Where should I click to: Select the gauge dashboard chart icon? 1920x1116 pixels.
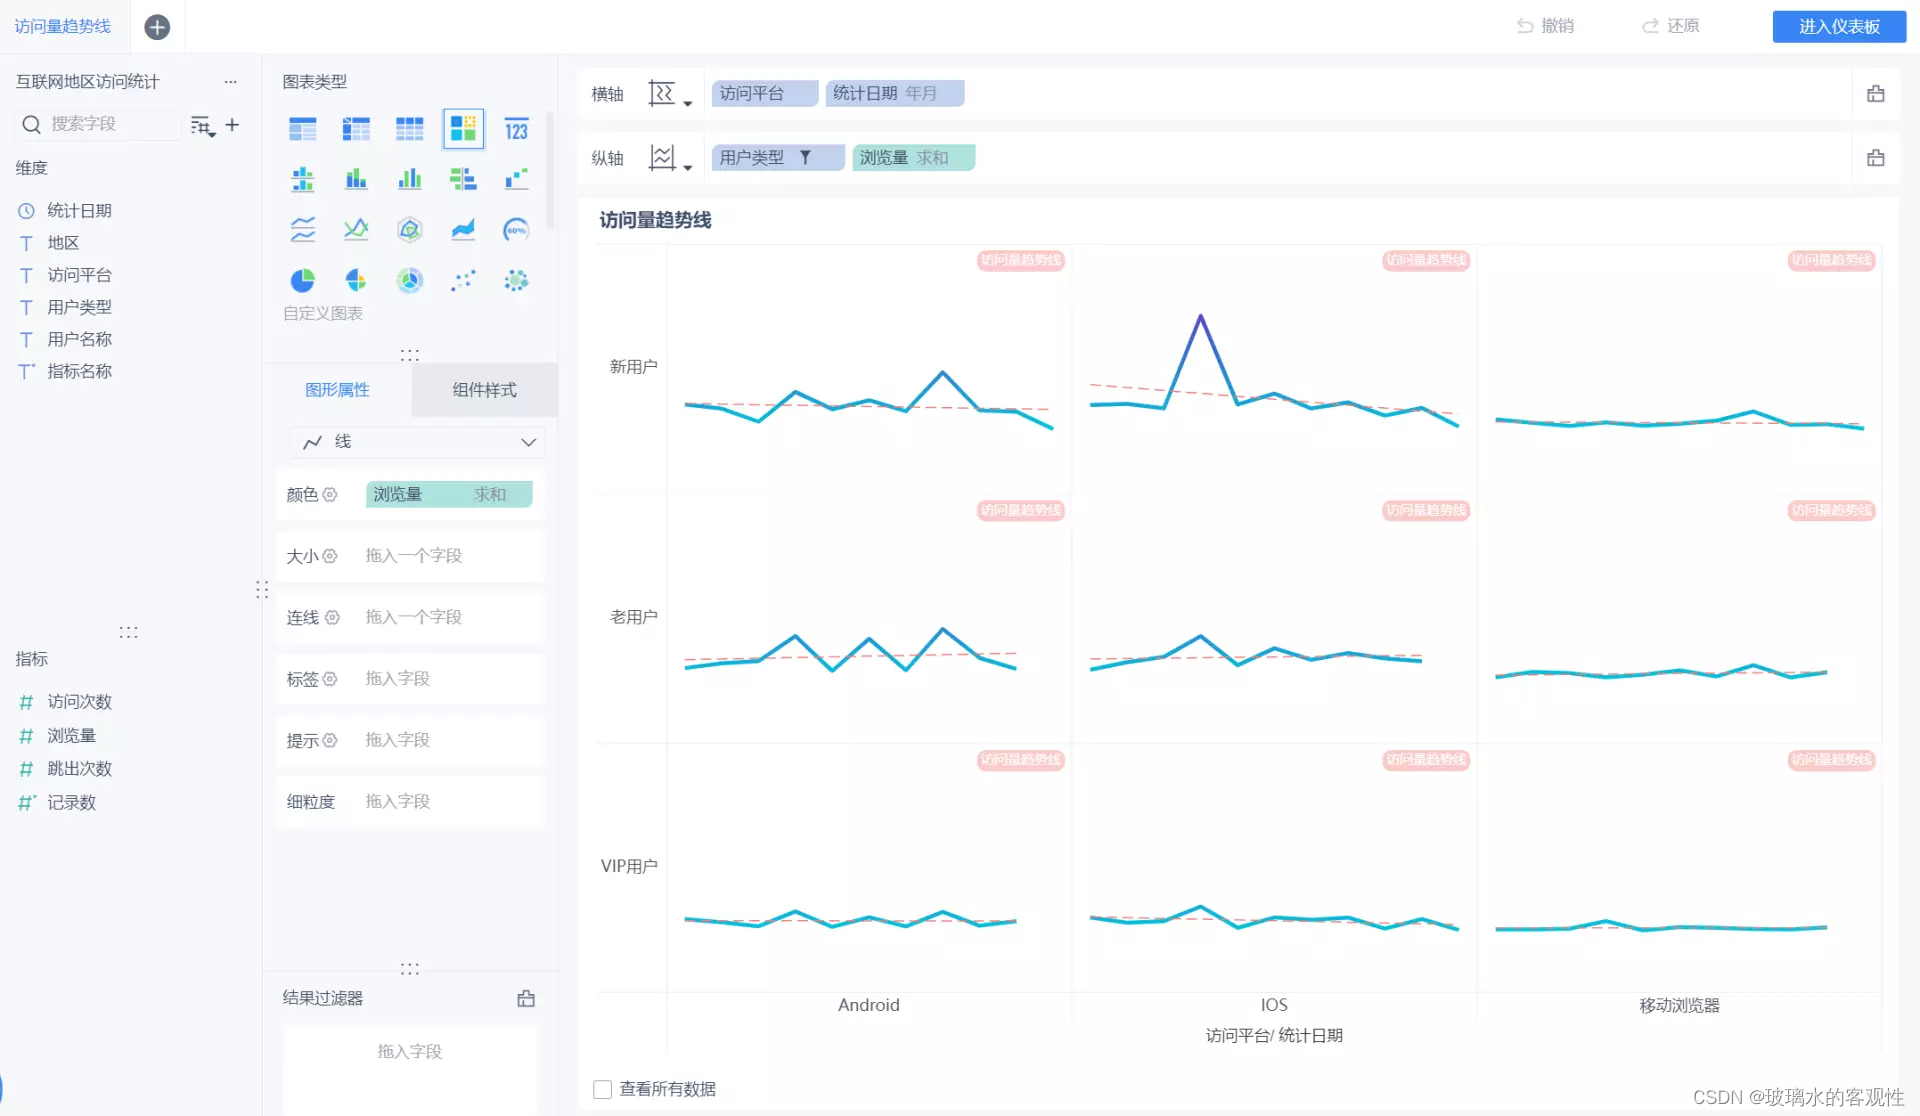(x=516, y=230)
